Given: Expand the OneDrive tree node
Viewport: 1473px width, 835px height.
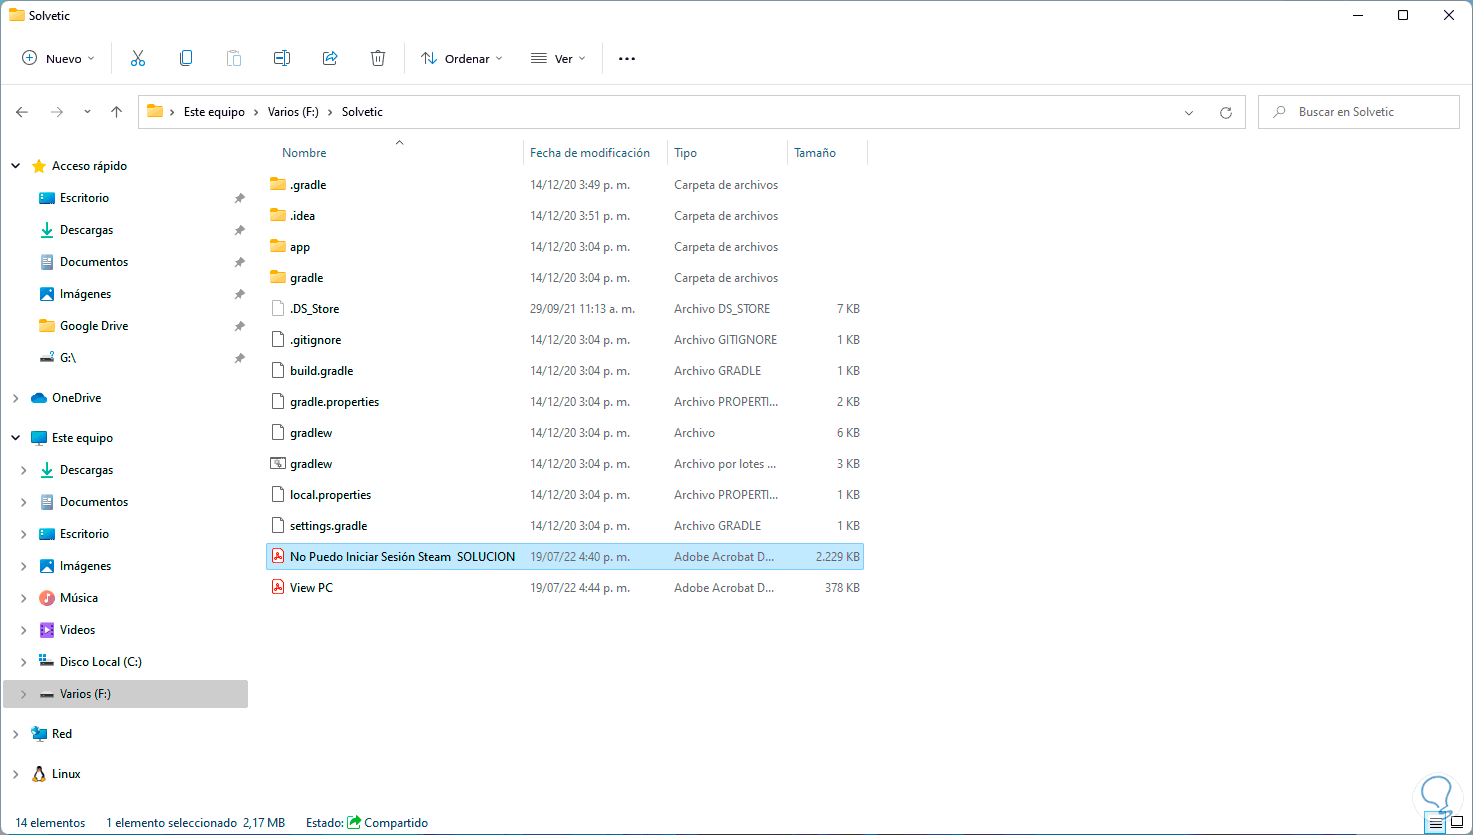Looking at the screenshot, I should click(x=16, y=398).
